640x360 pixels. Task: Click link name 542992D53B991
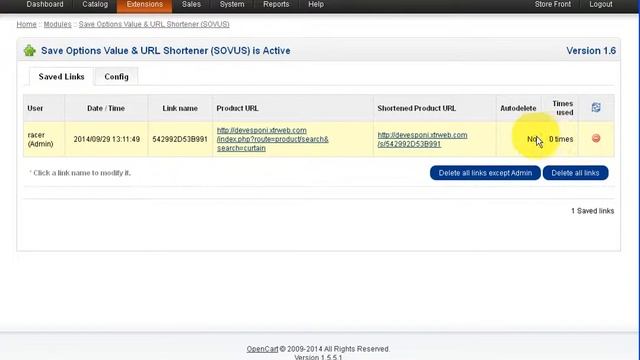point(180,139)
